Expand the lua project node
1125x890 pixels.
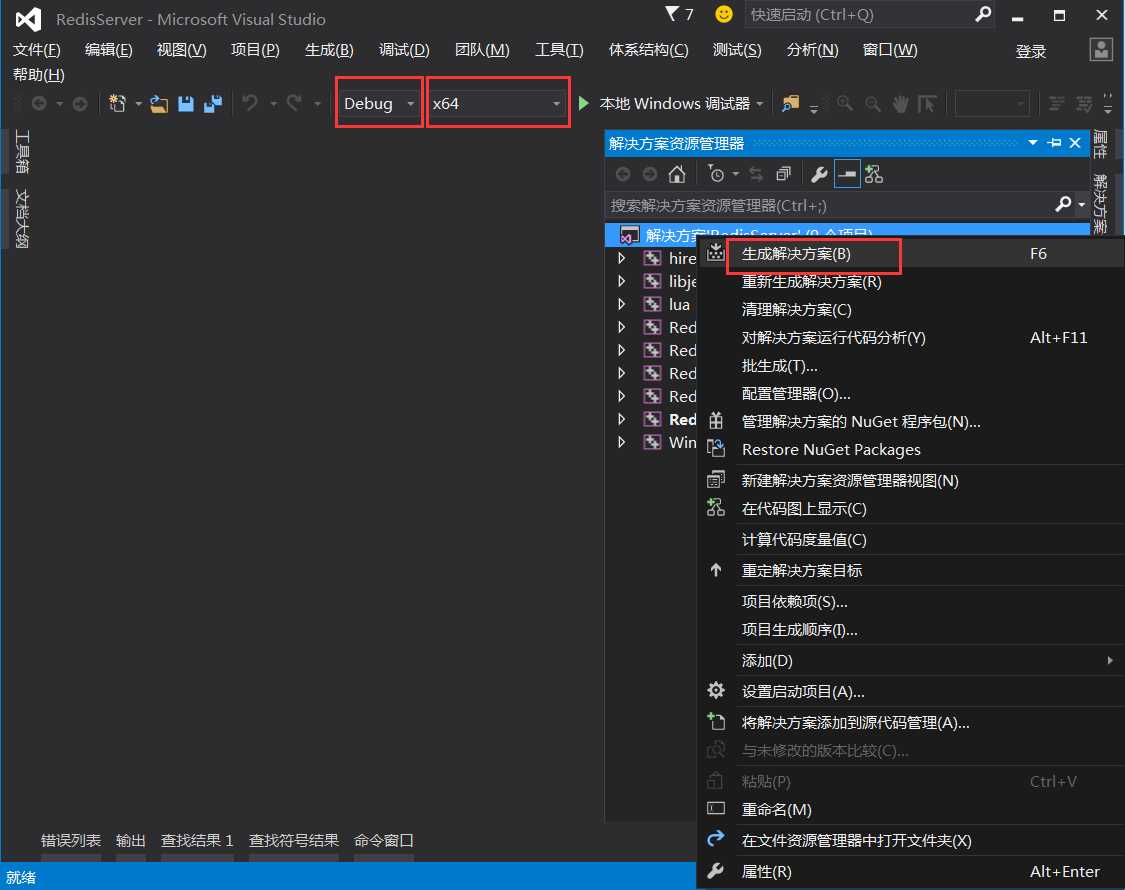pyautogui.click(x=622, y=304)
